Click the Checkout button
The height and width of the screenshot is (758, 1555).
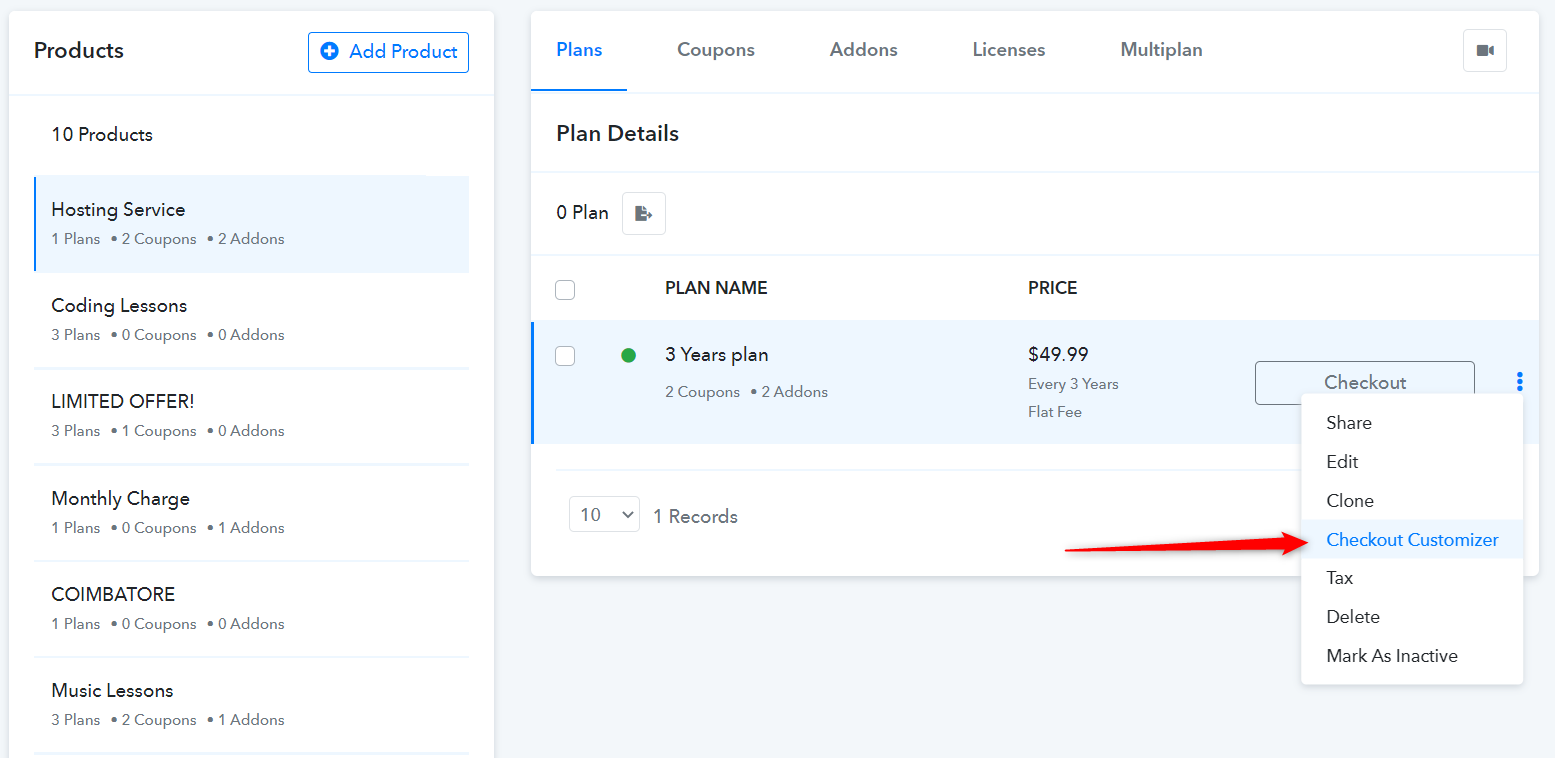(x=1365, y=382)
